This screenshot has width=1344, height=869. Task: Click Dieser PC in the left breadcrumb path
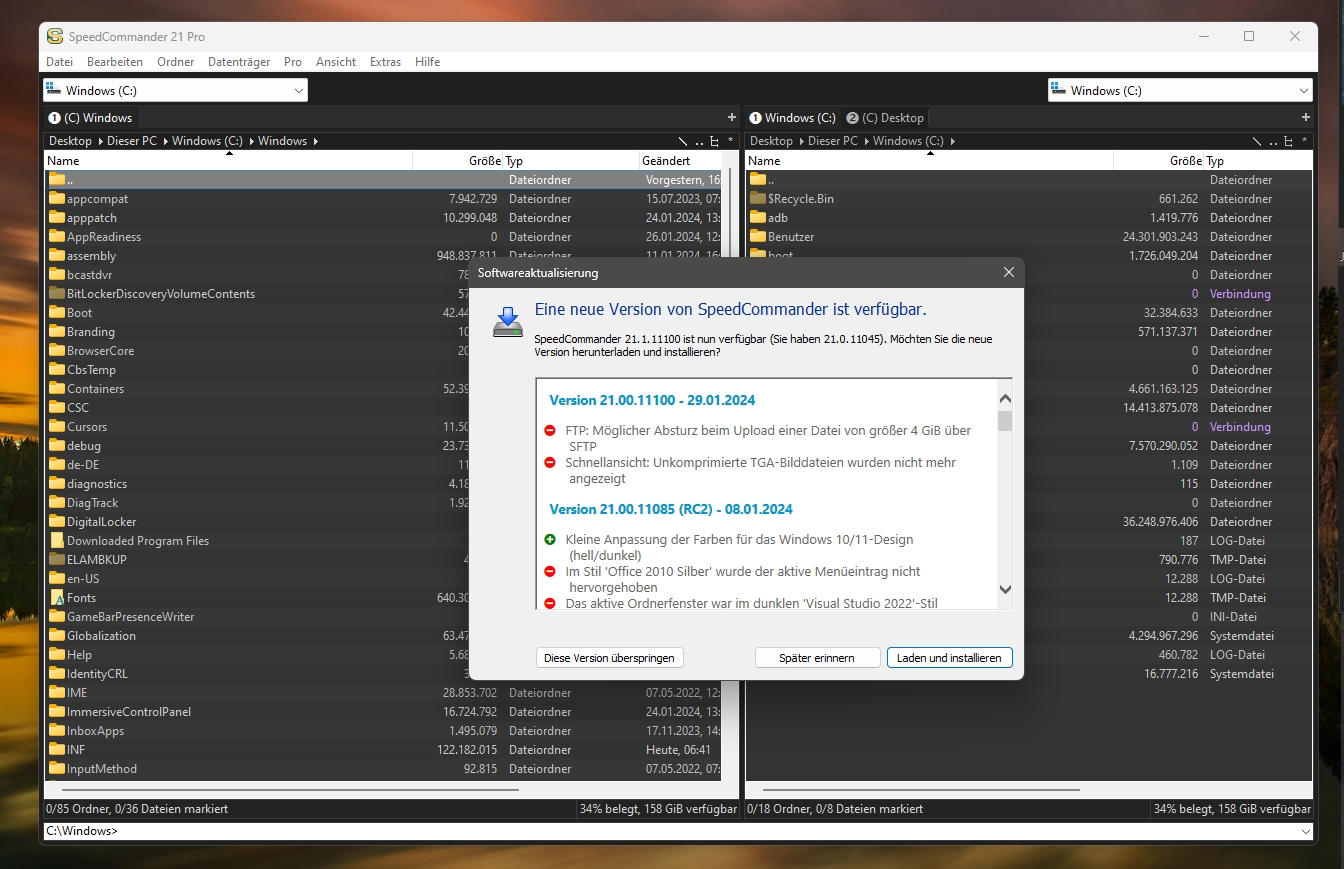132,141
